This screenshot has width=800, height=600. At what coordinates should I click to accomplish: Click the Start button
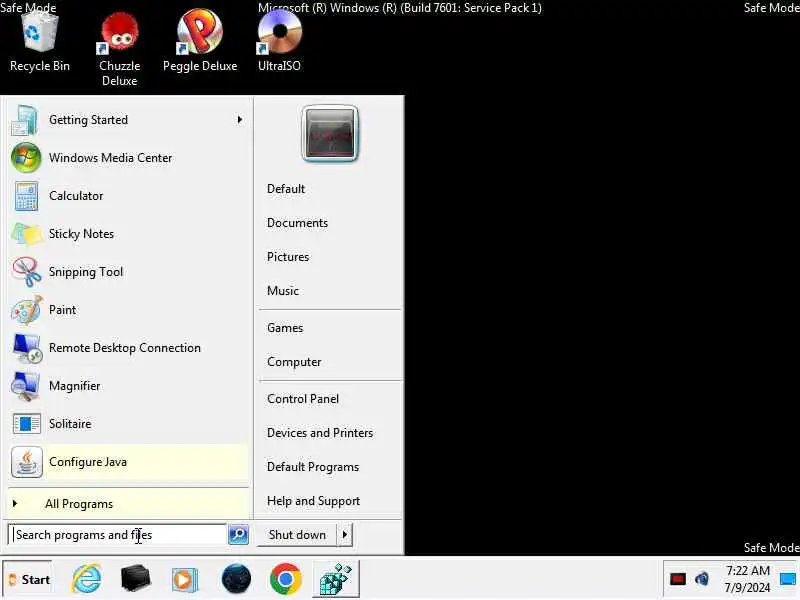click(28, 580)
